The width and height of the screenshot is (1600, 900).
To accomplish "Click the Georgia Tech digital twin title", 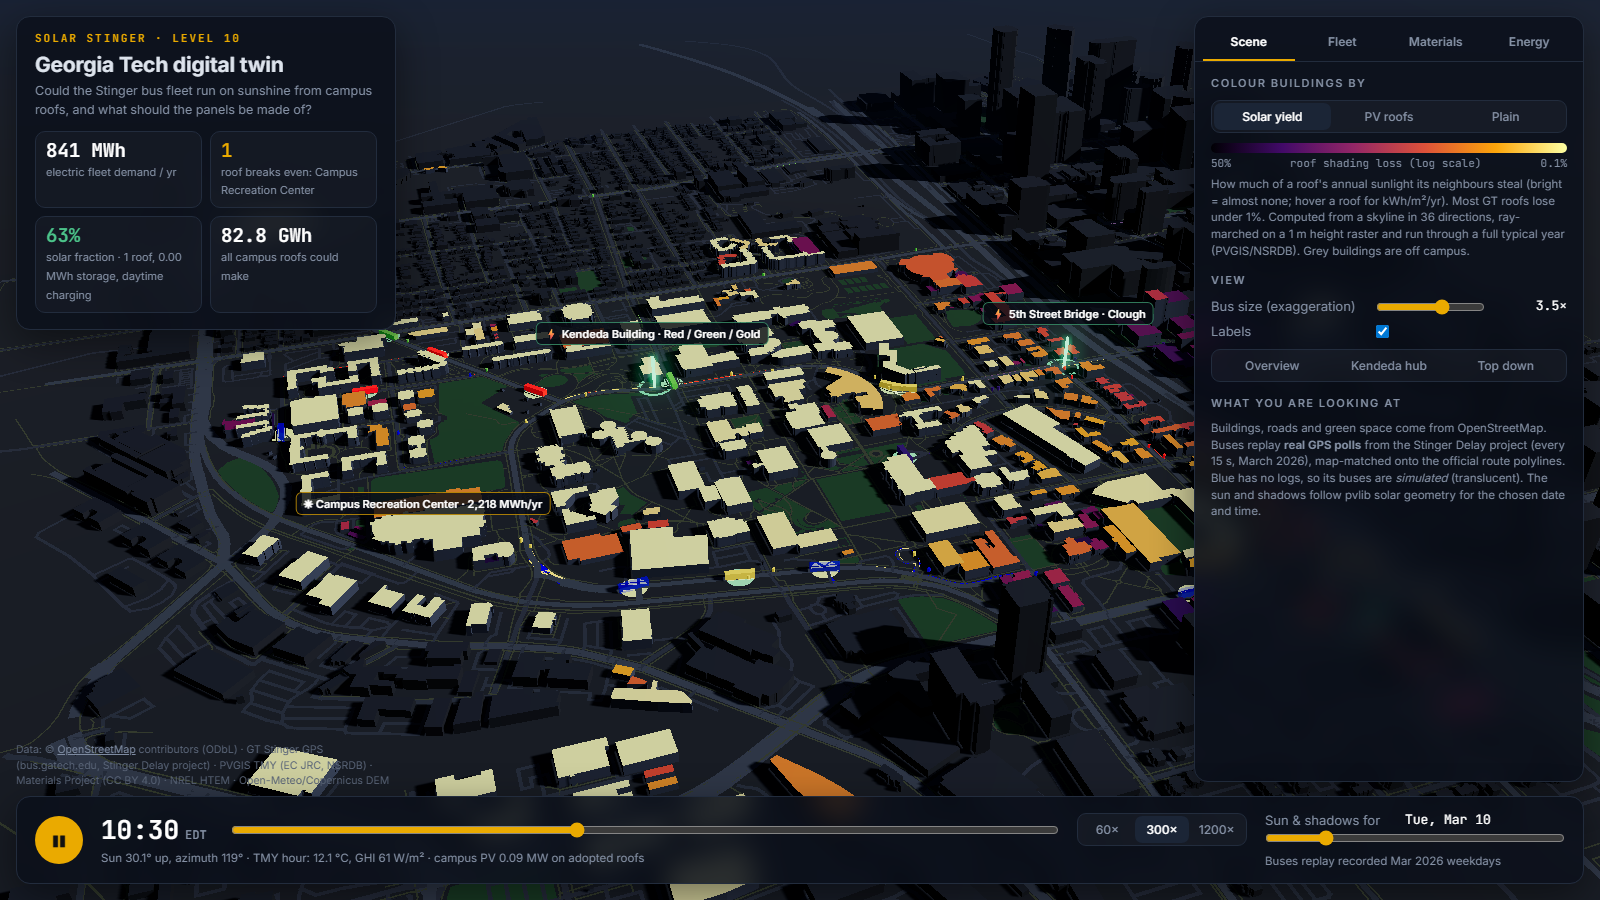I will coord(159,65).
